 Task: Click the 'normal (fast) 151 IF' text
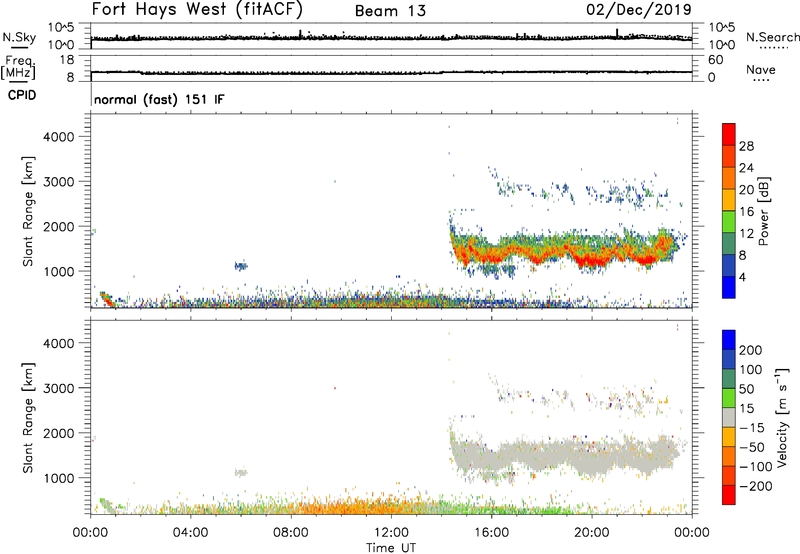click(159, 99)
